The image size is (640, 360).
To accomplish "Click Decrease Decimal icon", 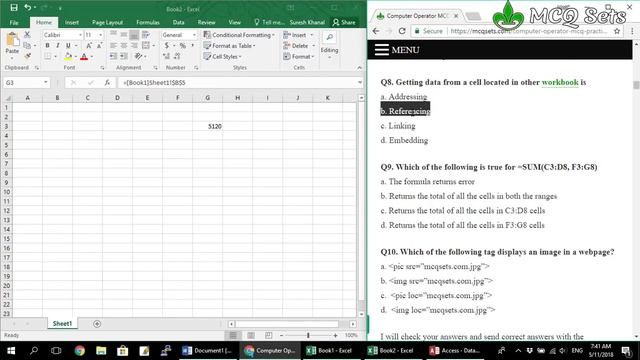I will (177, 56).
